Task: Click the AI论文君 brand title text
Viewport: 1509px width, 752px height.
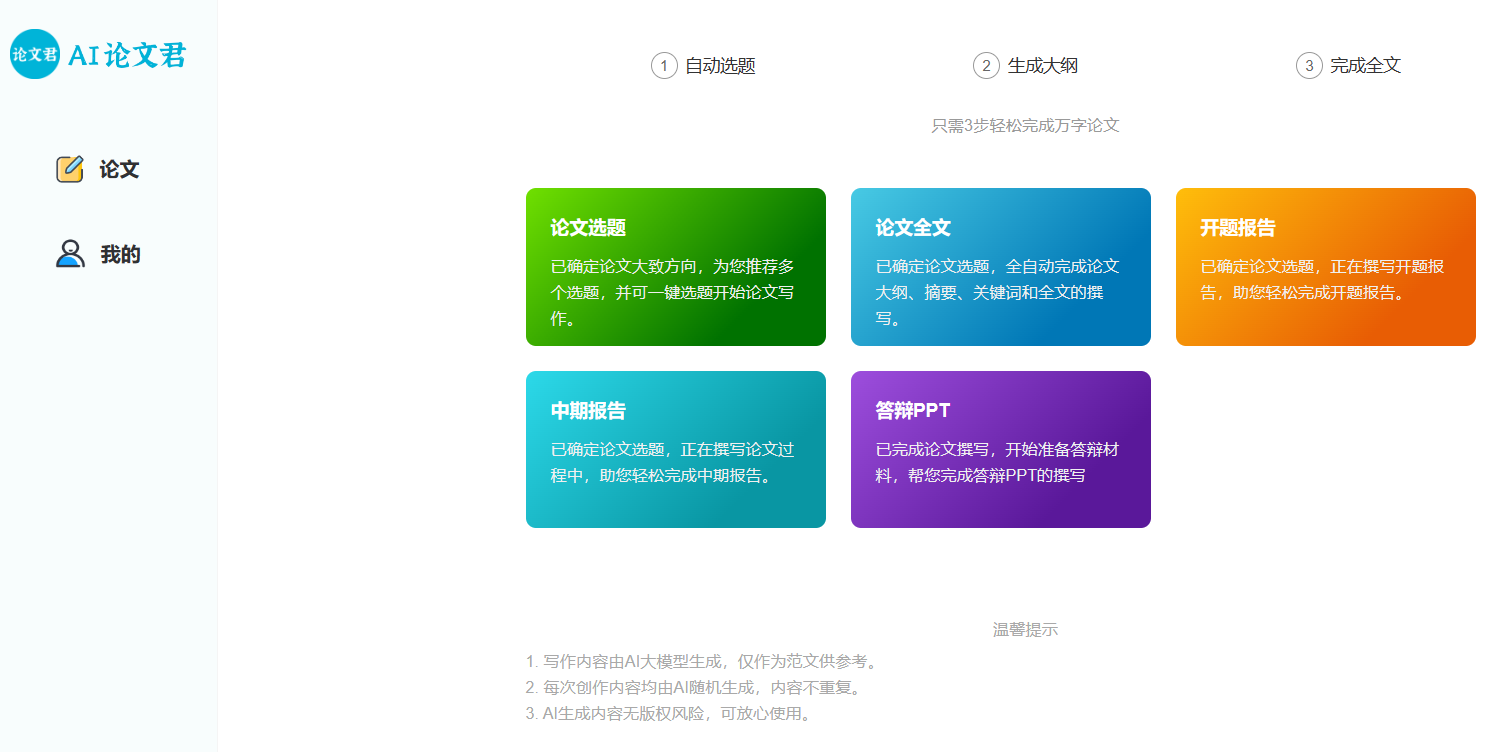Action: tap(127, 56)
